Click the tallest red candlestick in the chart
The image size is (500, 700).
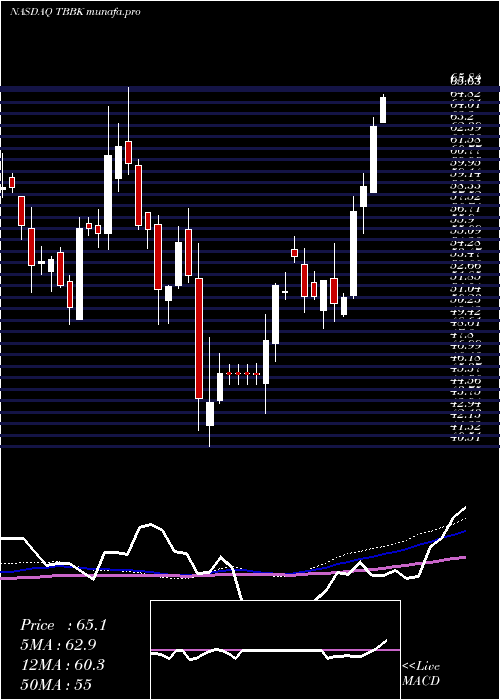coord(199,338)
